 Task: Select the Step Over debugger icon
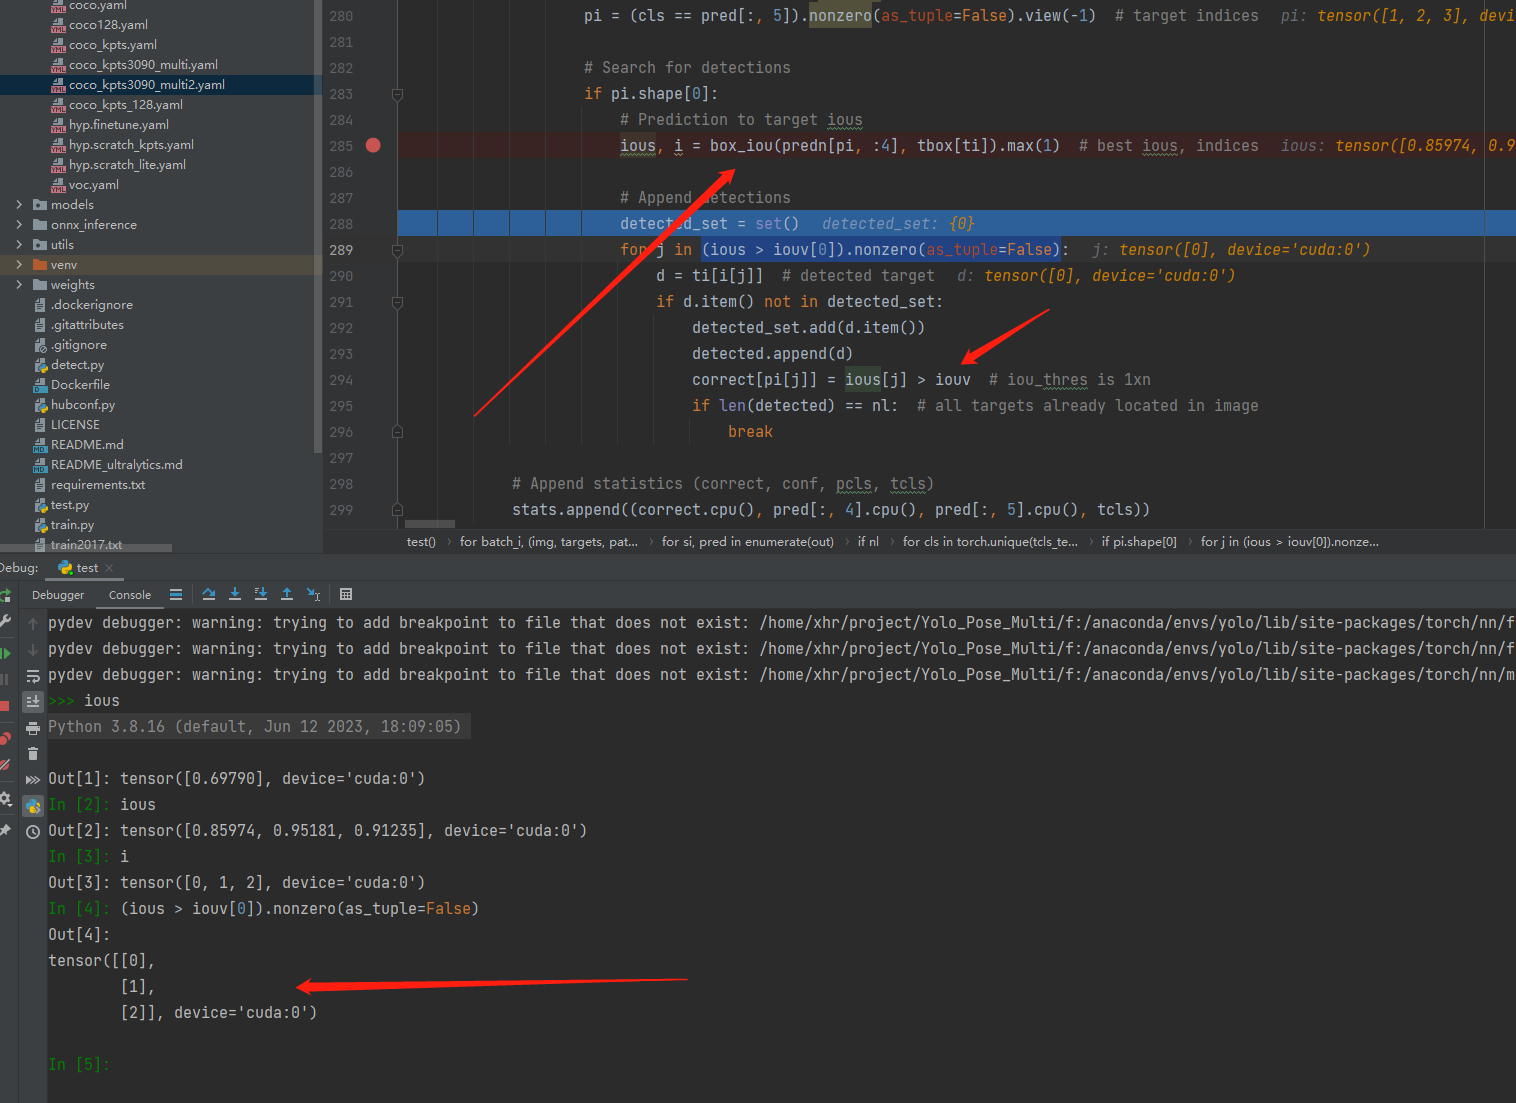coord(208,594)
